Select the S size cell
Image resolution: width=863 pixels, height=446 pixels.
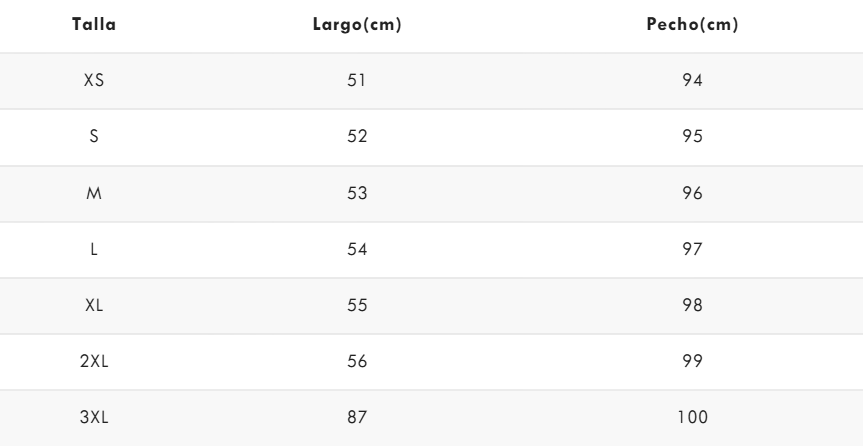[x=94, y=136]
